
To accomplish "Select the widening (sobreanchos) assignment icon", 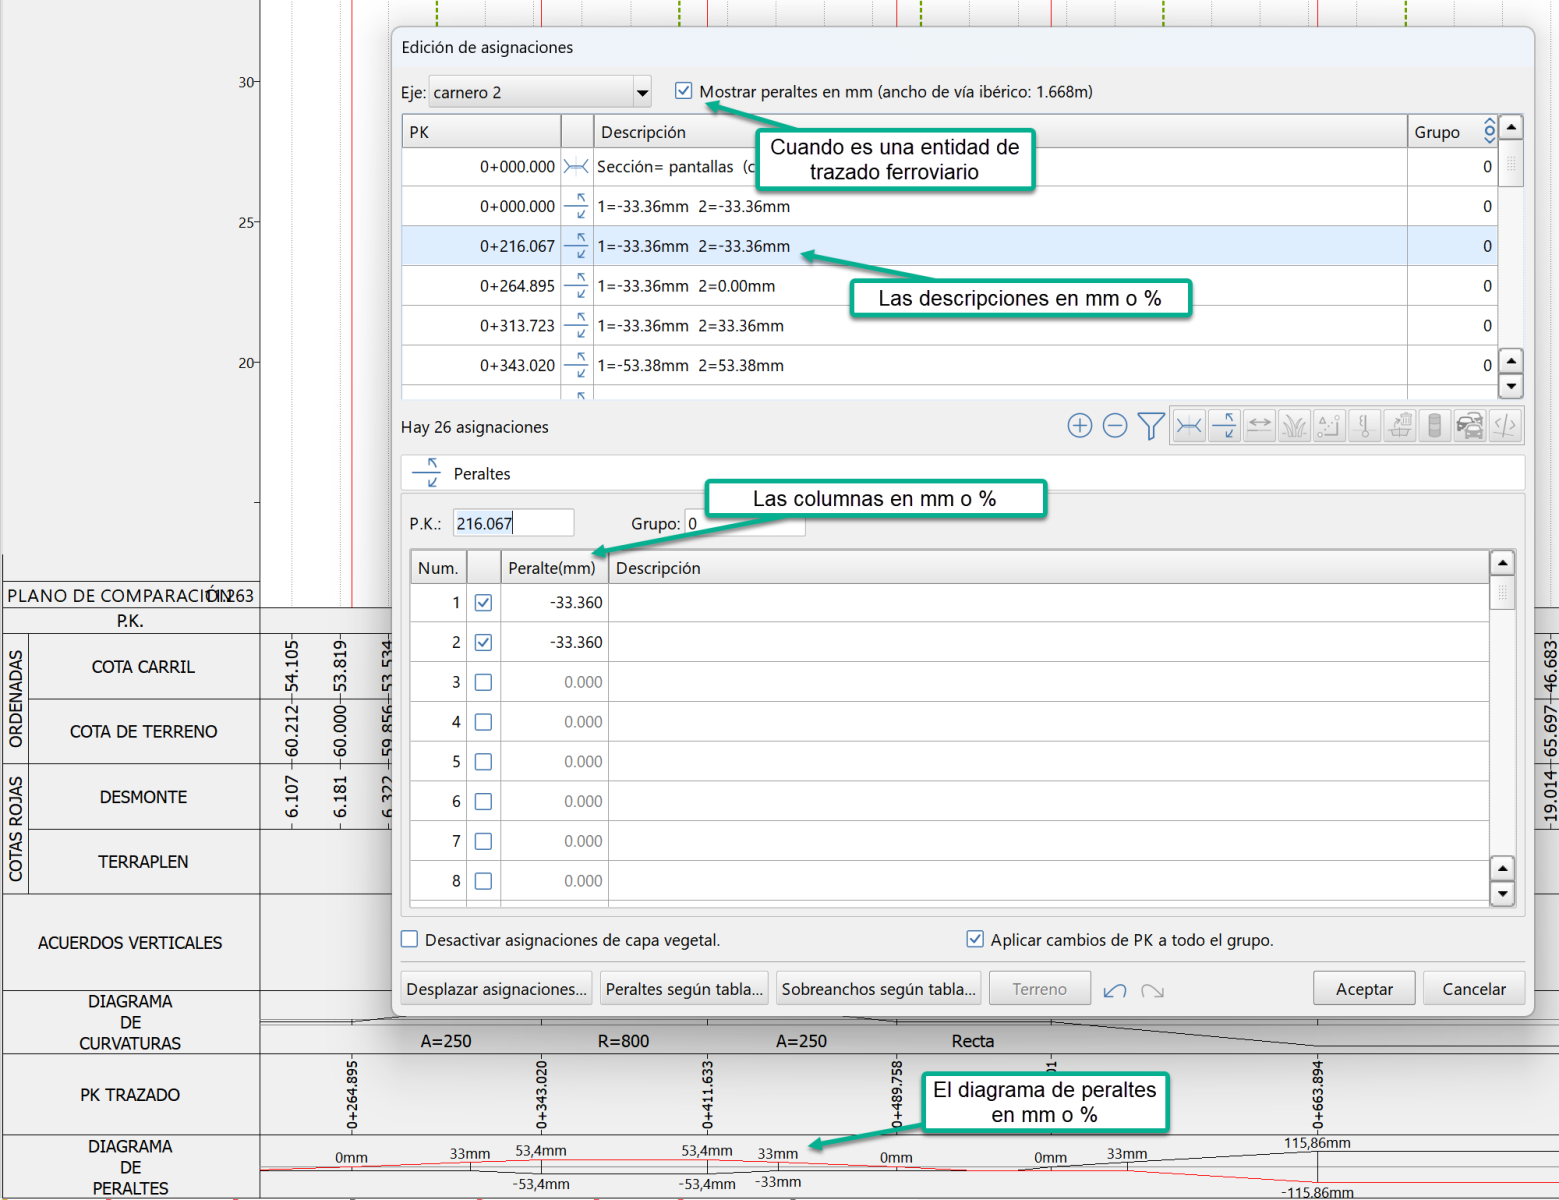I will point(1259,426).
